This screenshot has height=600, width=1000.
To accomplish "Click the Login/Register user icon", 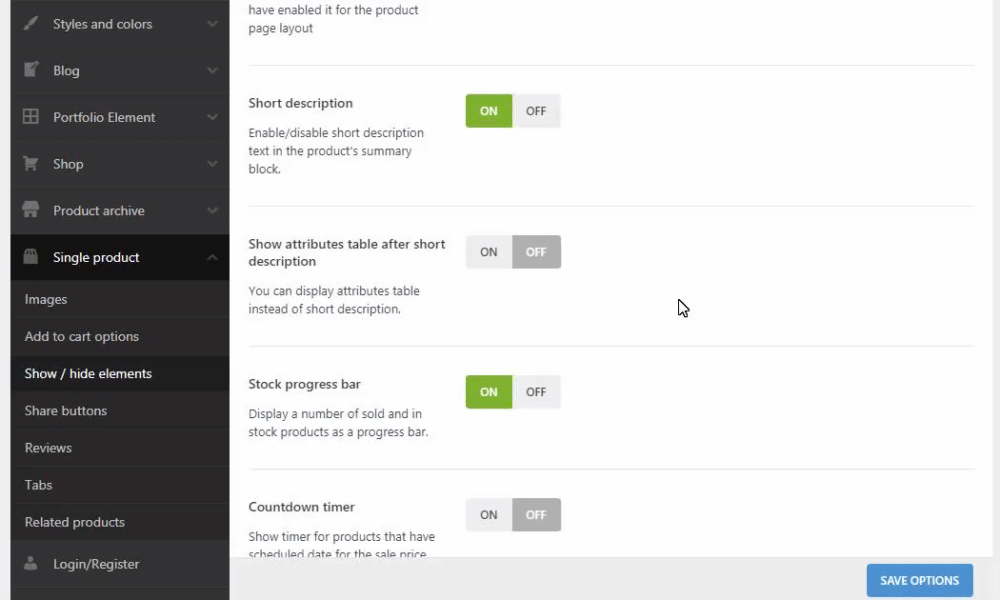I will [x=31, y=563].
